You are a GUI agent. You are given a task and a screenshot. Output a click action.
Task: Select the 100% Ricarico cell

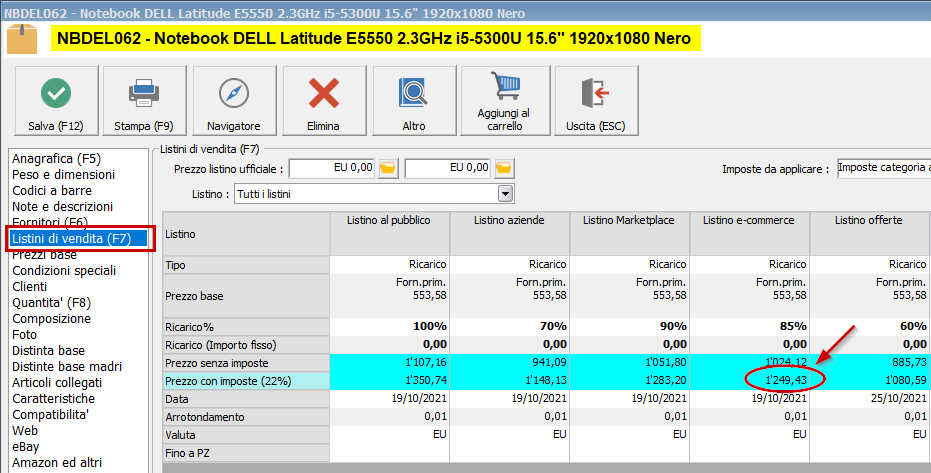point(390,326)
